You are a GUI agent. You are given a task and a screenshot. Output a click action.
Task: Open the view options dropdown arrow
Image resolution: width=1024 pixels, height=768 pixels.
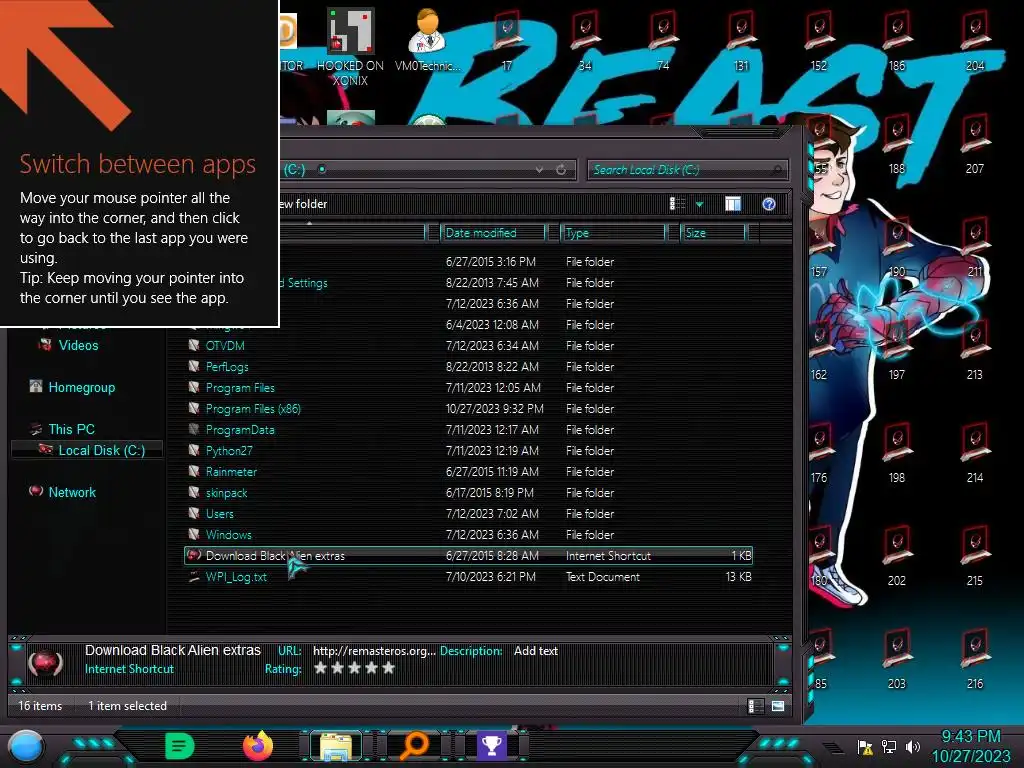(x=699, y=204)
